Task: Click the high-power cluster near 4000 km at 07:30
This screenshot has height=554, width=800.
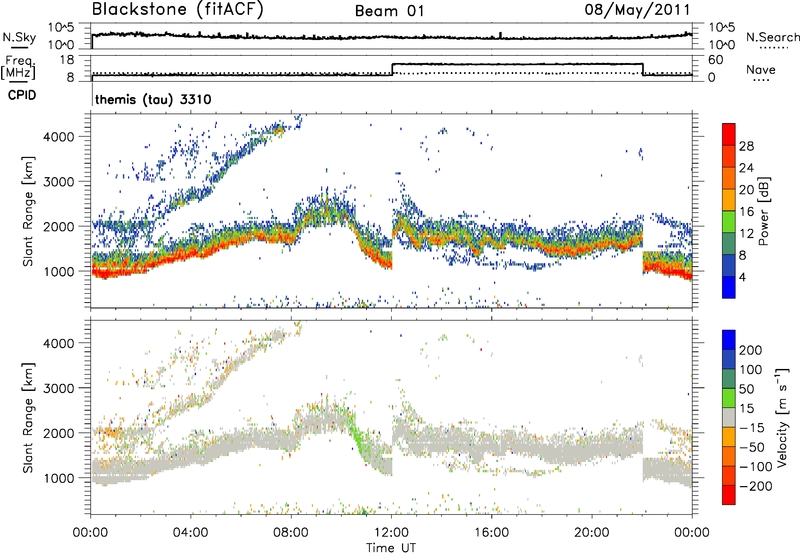Action: click(279, 129)
